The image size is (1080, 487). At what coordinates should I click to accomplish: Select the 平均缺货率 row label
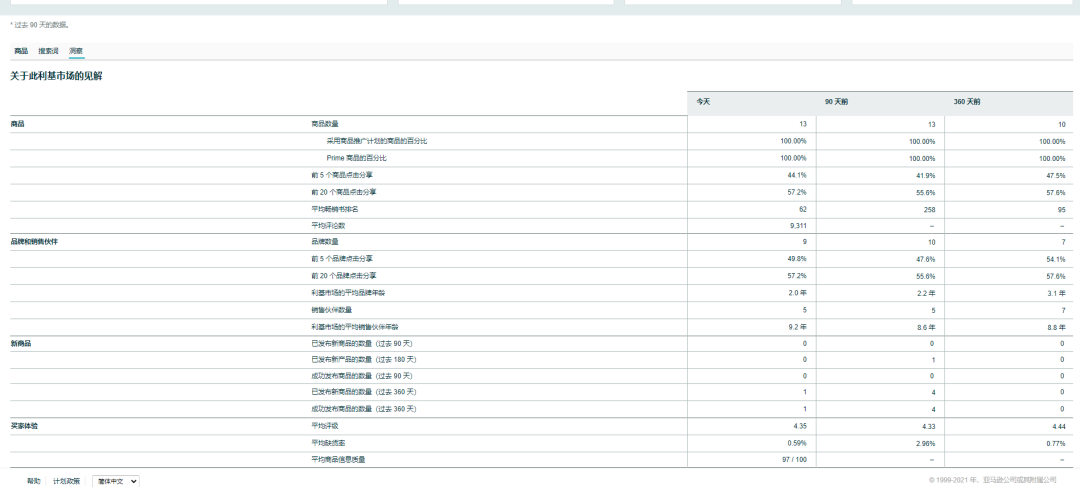[328, 442]
